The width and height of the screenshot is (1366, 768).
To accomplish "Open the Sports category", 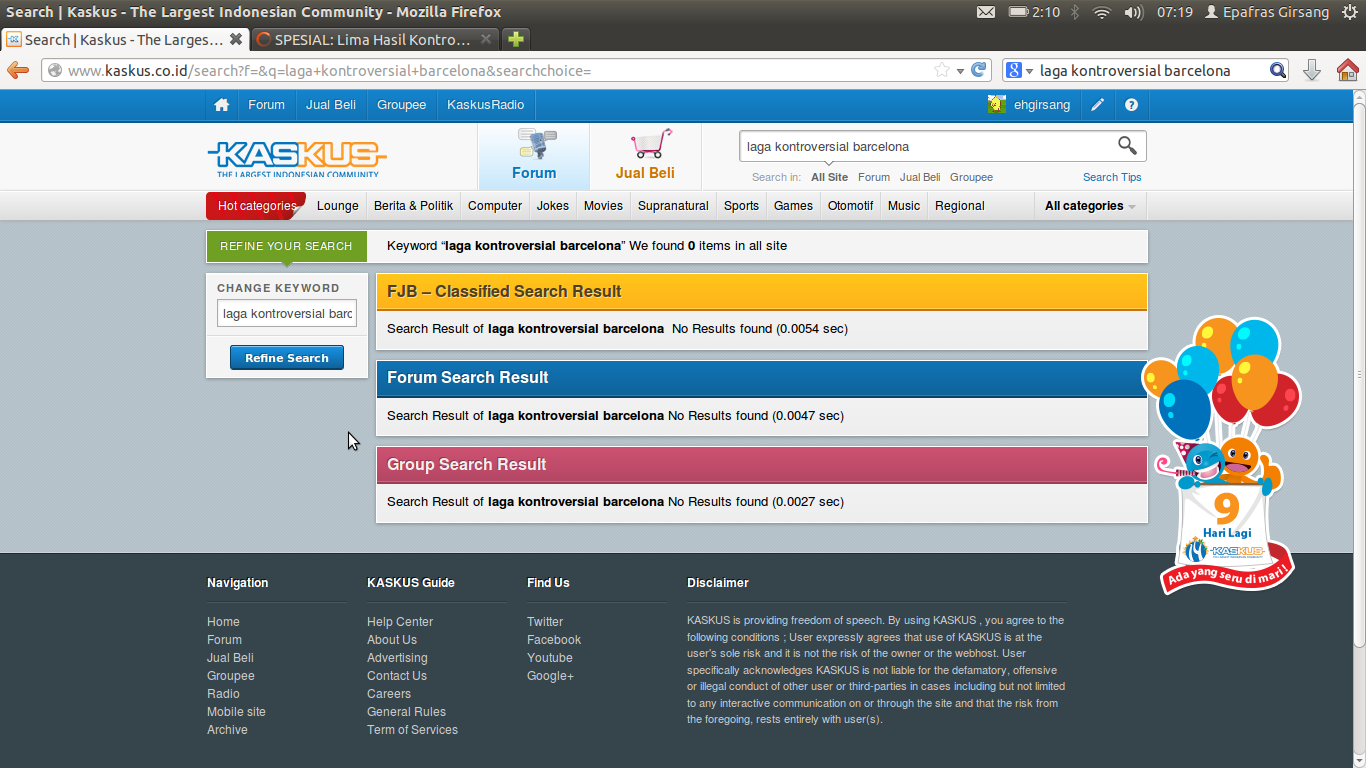I will click(741, 206).
